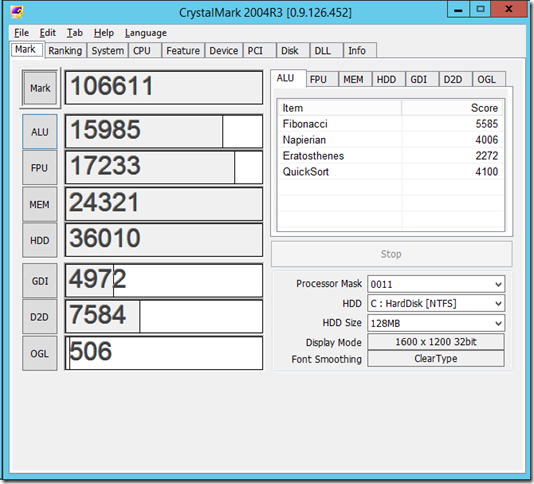Run the OGL benchmark button
This screenshot has height=484, width=534.
coord(40,354)
